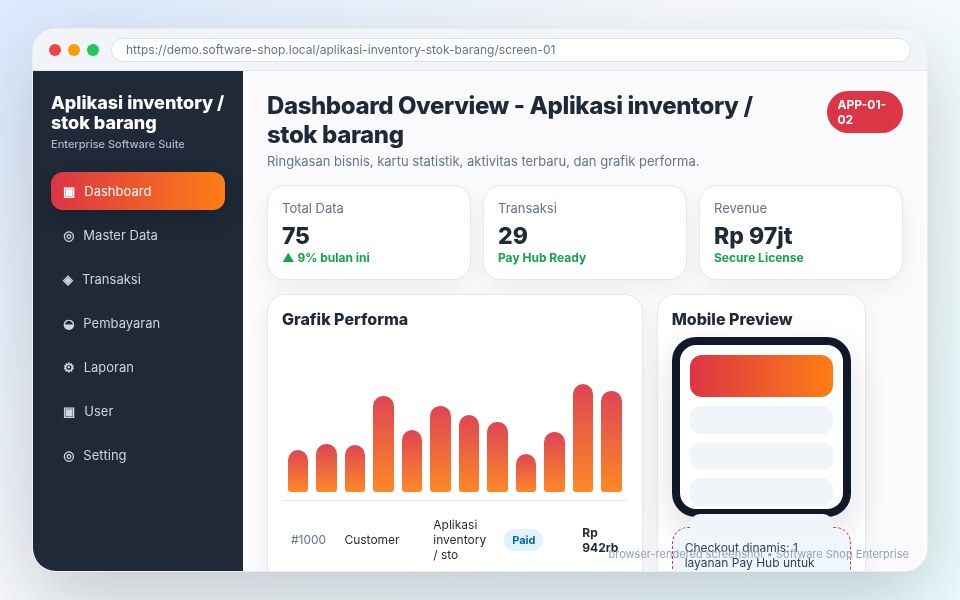Image resolution: width=960 pixels, height=600 pixels.
Task: Click the 'Grafik Performa' heading
Action: [x=345, y=319]
